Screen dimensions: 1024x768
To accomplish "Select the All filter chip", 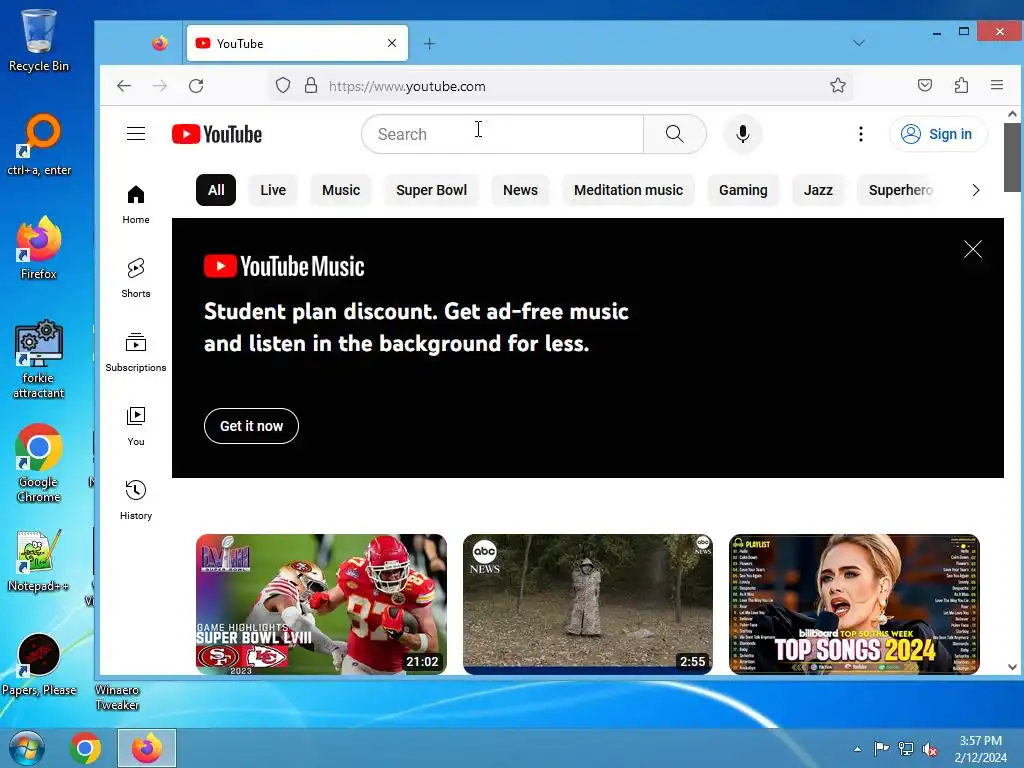I will [x=216, y=190].
